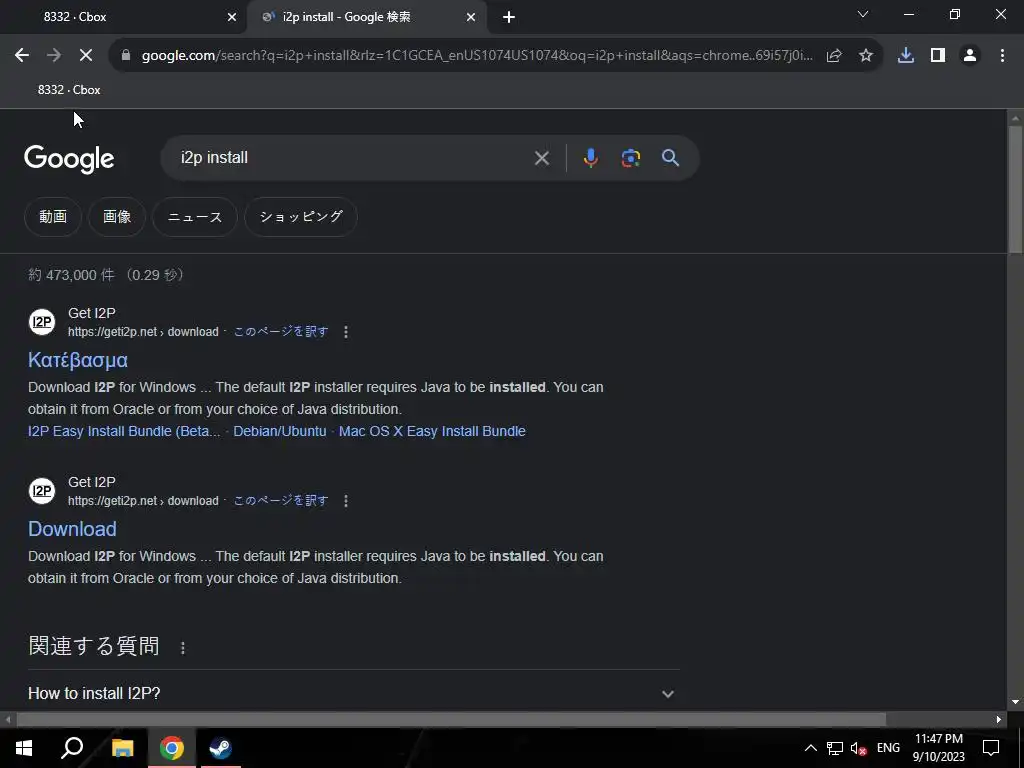Open more options for first Get I2P result
Screen dimensions: 1024x768
345,332
